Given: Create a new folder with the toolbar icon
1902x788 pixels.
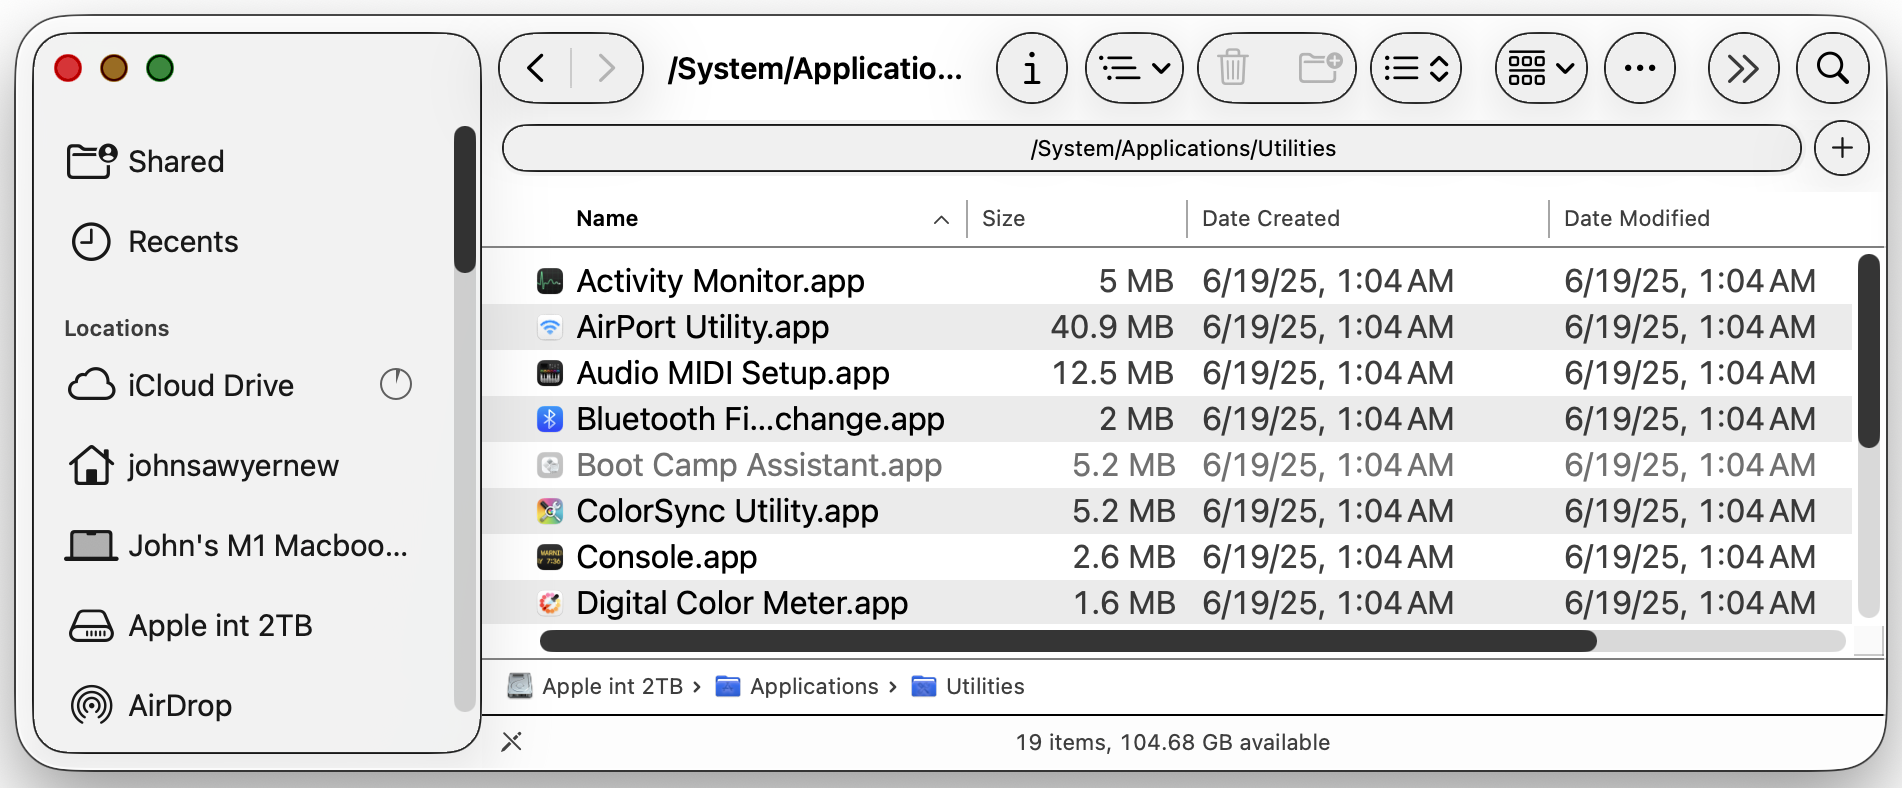Looking at the screenshot, I should click(x=1319, y=69).
